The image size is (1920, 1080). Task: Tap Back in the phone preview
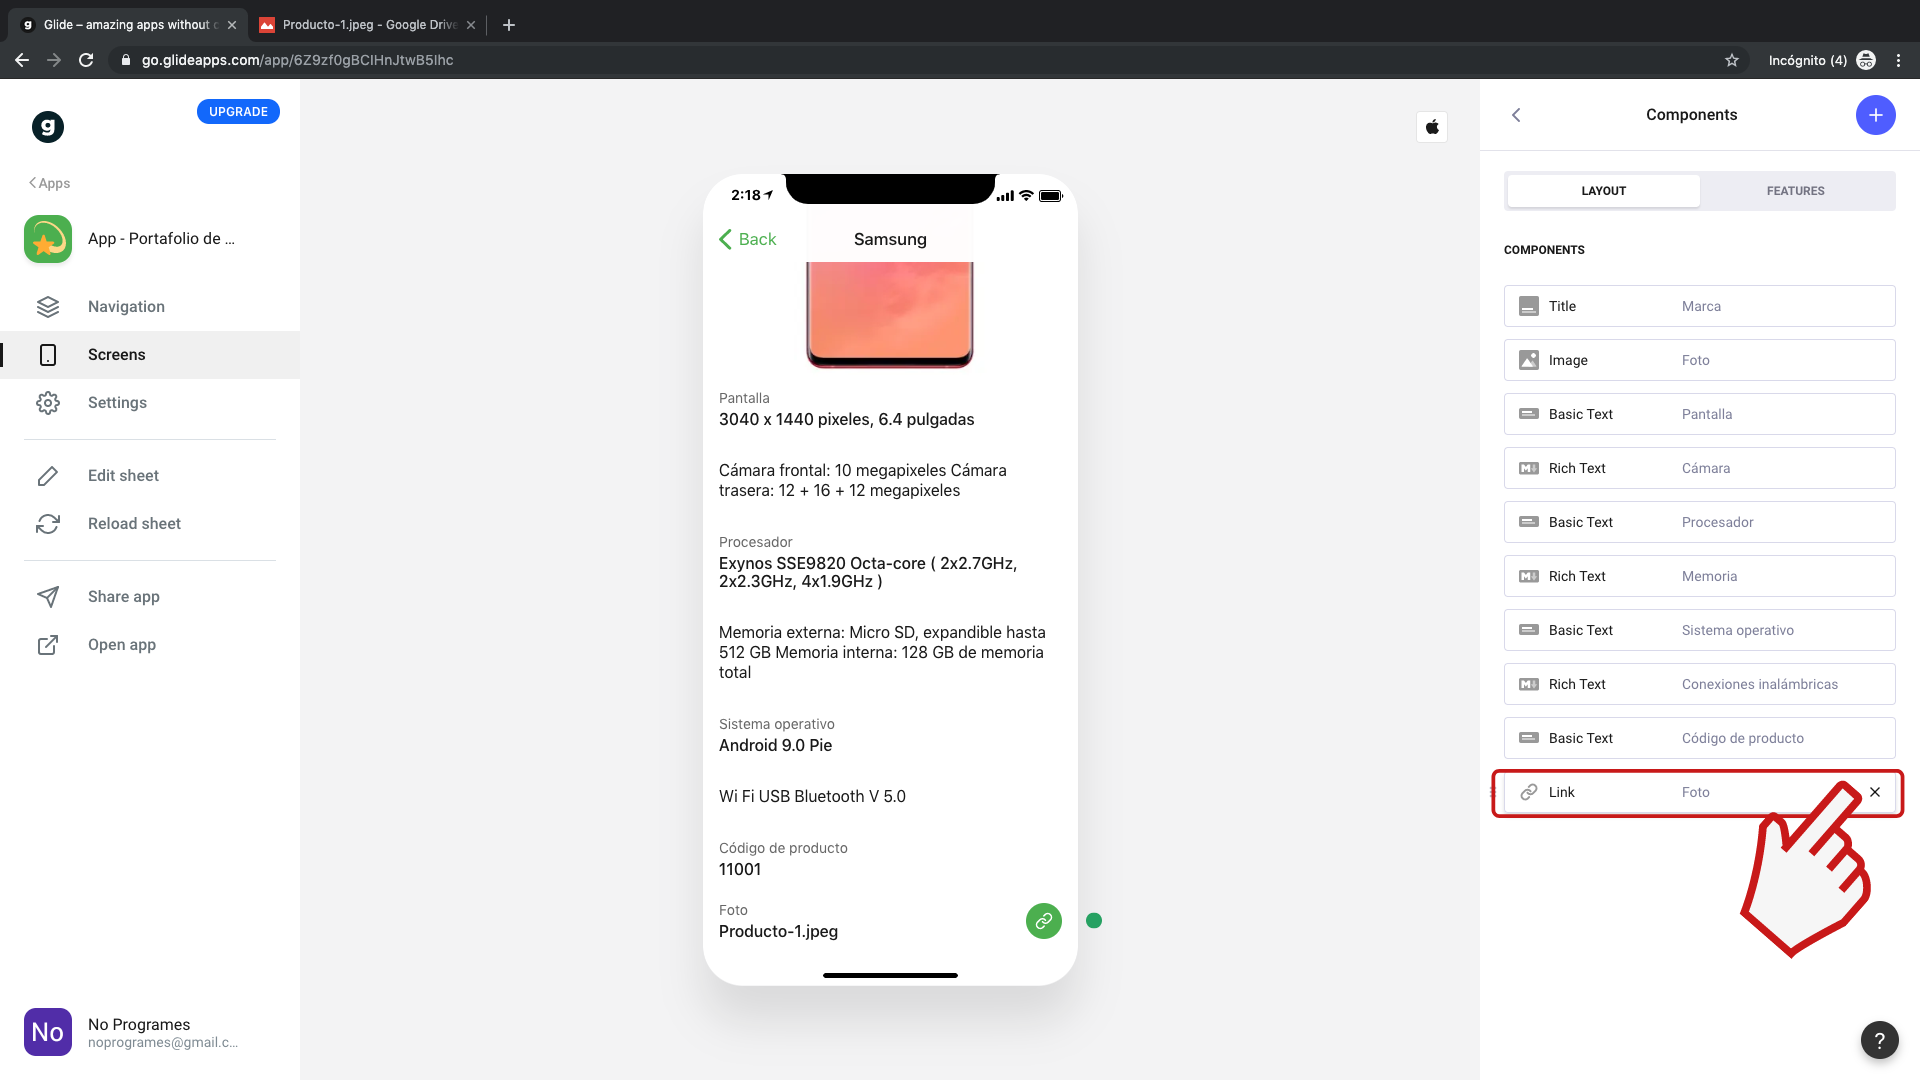pos(748,239)
